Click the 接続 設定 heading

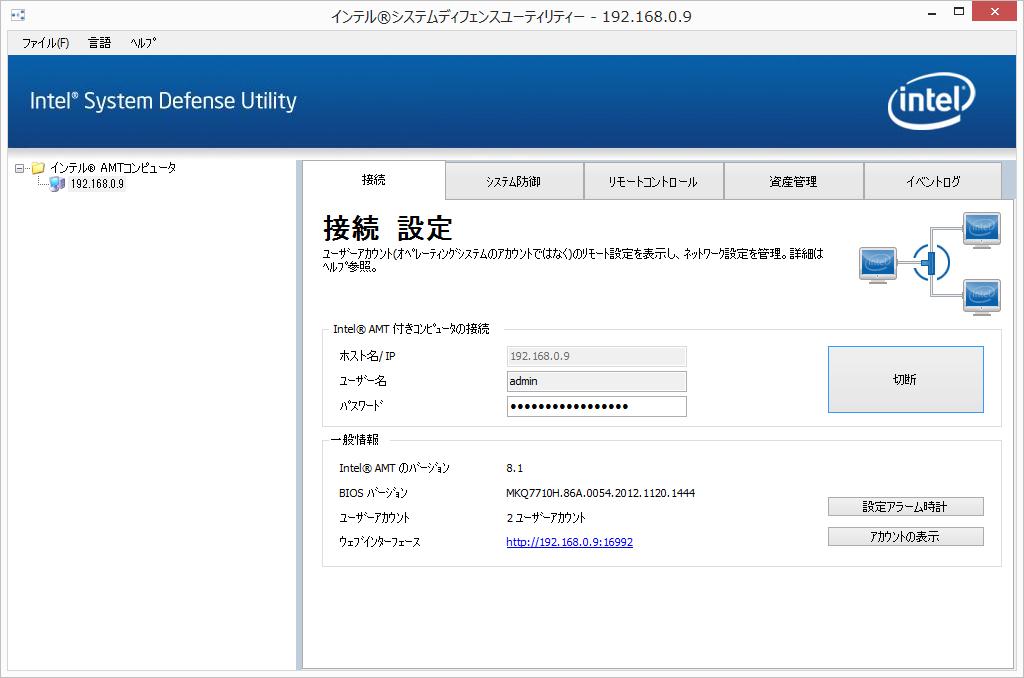[x=387, y=229]
